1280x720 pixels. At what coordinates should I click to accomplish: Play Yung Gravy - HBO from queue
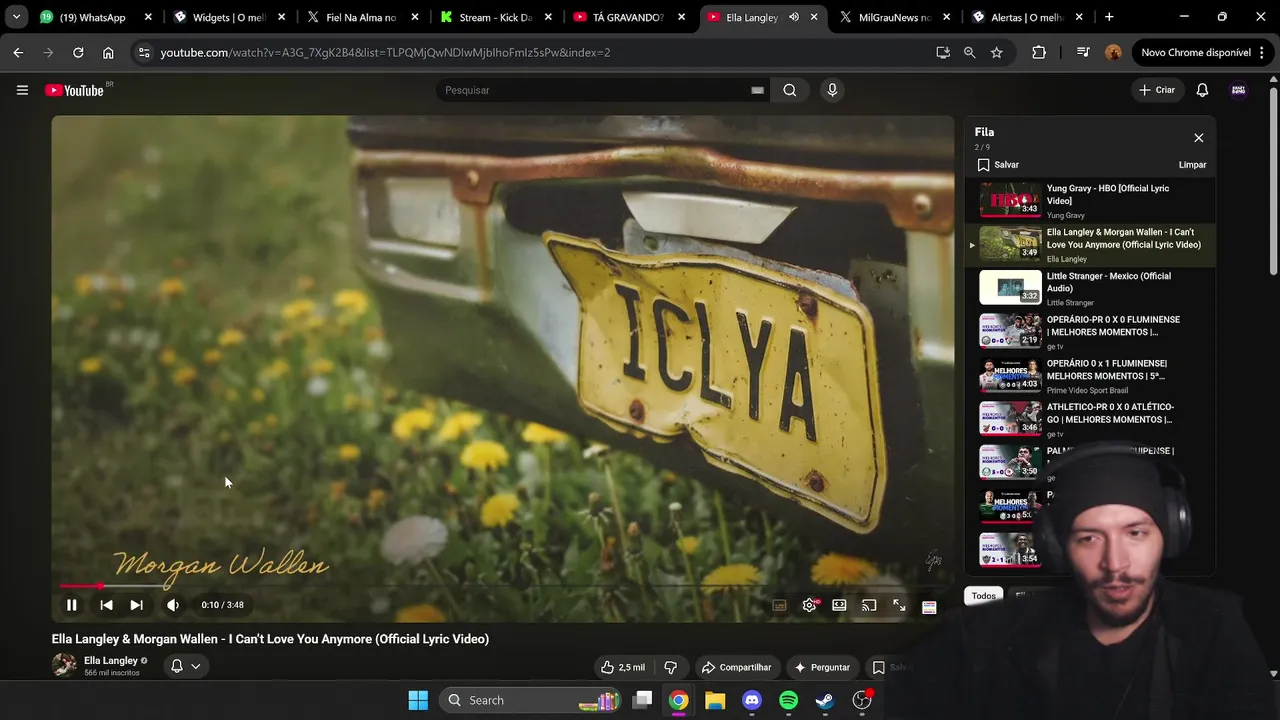tap(1090, 200)
